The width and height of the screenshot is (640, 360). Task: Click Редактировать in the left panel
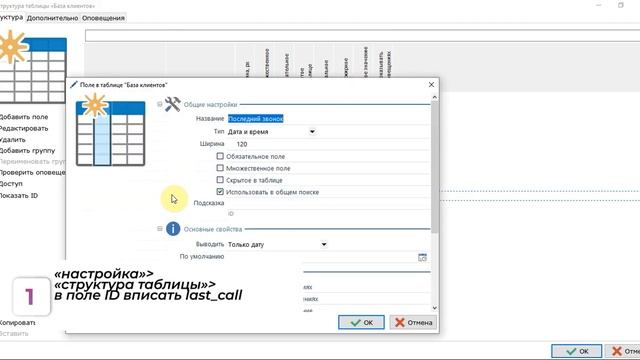pyautogui.click(x=24, y=128)
